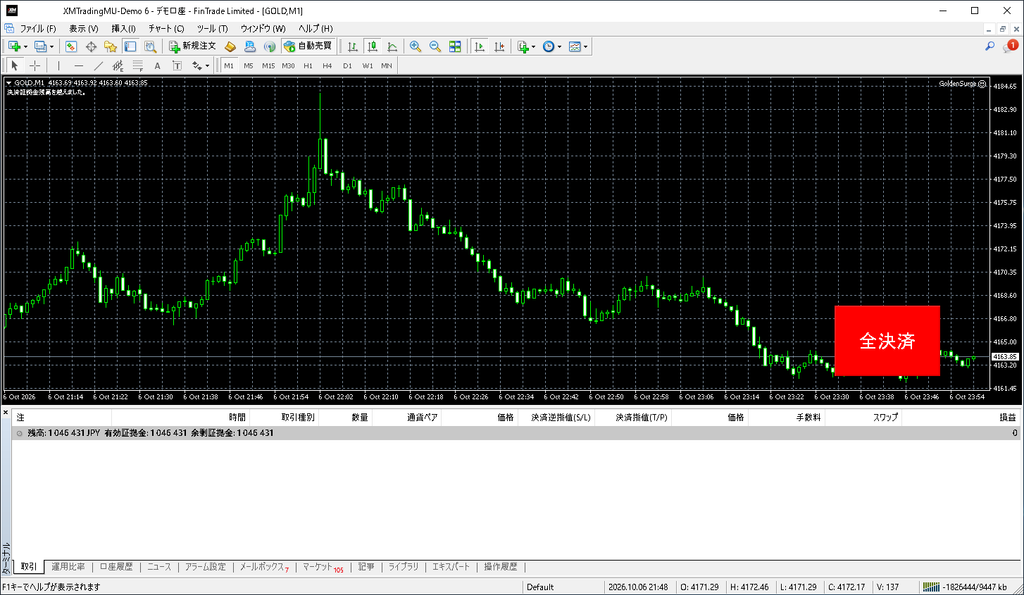The height and width of the screenshot is (595, 1024).
Task: Switch to the 口座履歴 tab
Action: [x=116, y=567]
